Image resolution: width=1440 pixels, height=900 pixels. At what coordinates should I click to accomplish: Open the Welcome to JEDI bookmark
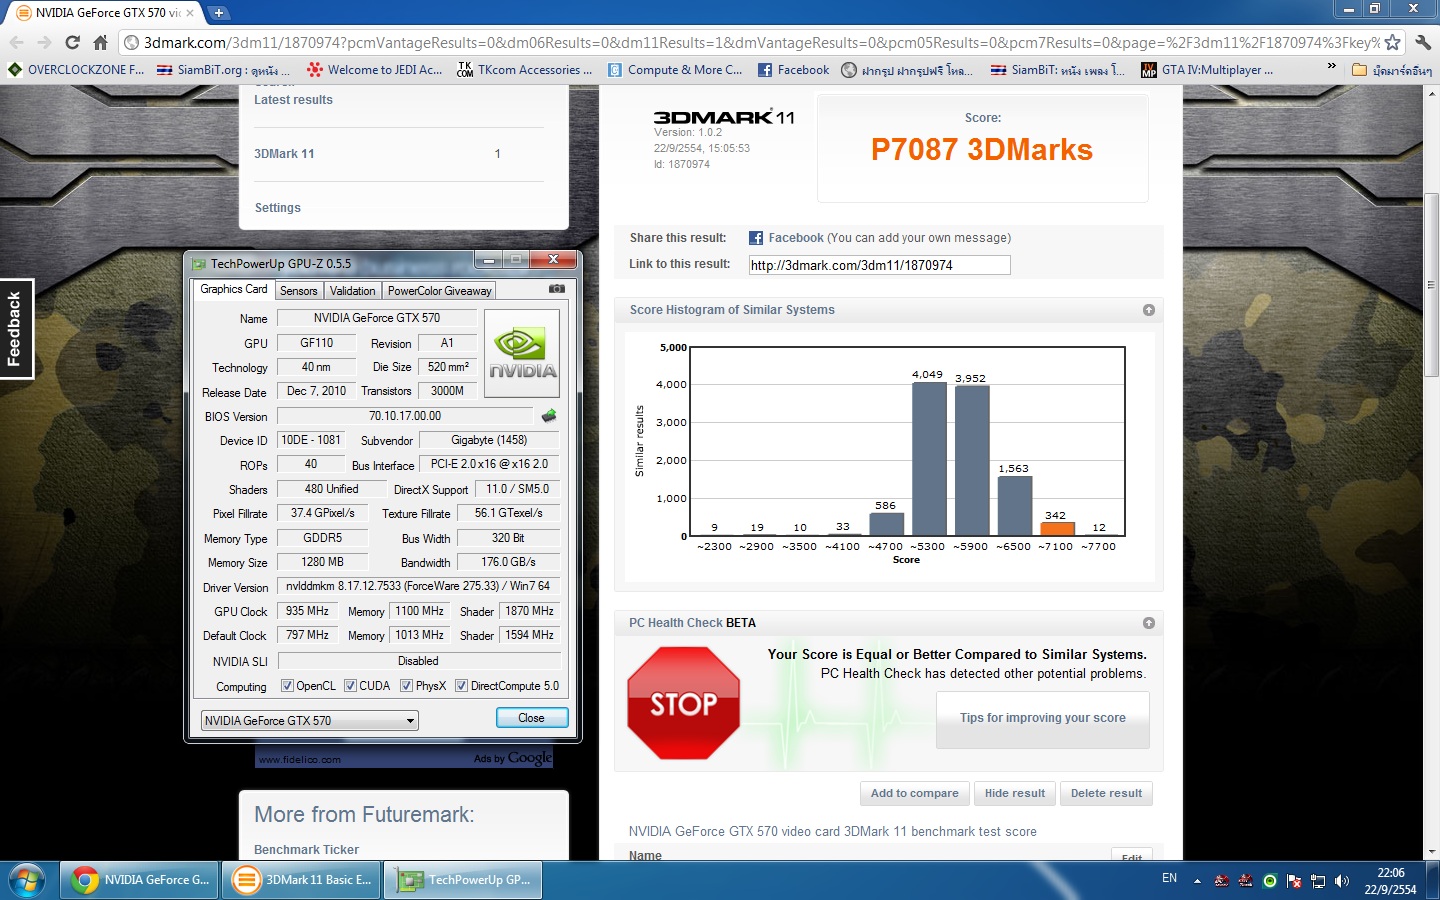[374, 70]
